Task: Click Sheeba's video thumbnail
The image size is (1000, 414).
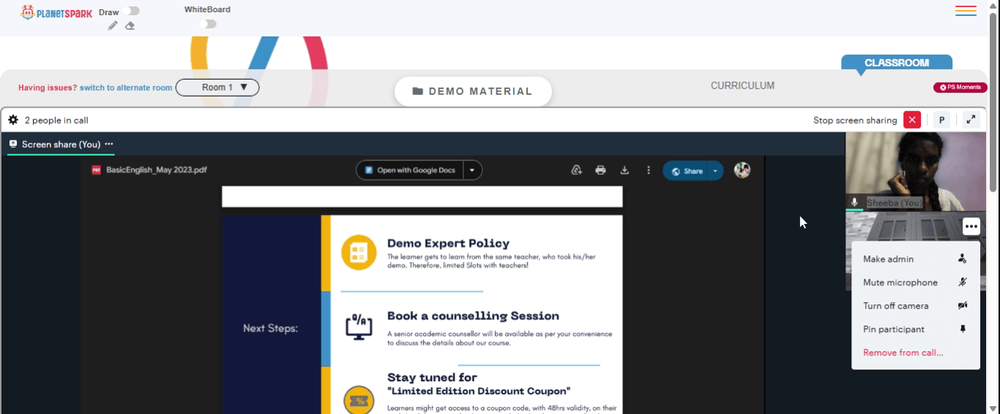Action: [x=916, y=172]
